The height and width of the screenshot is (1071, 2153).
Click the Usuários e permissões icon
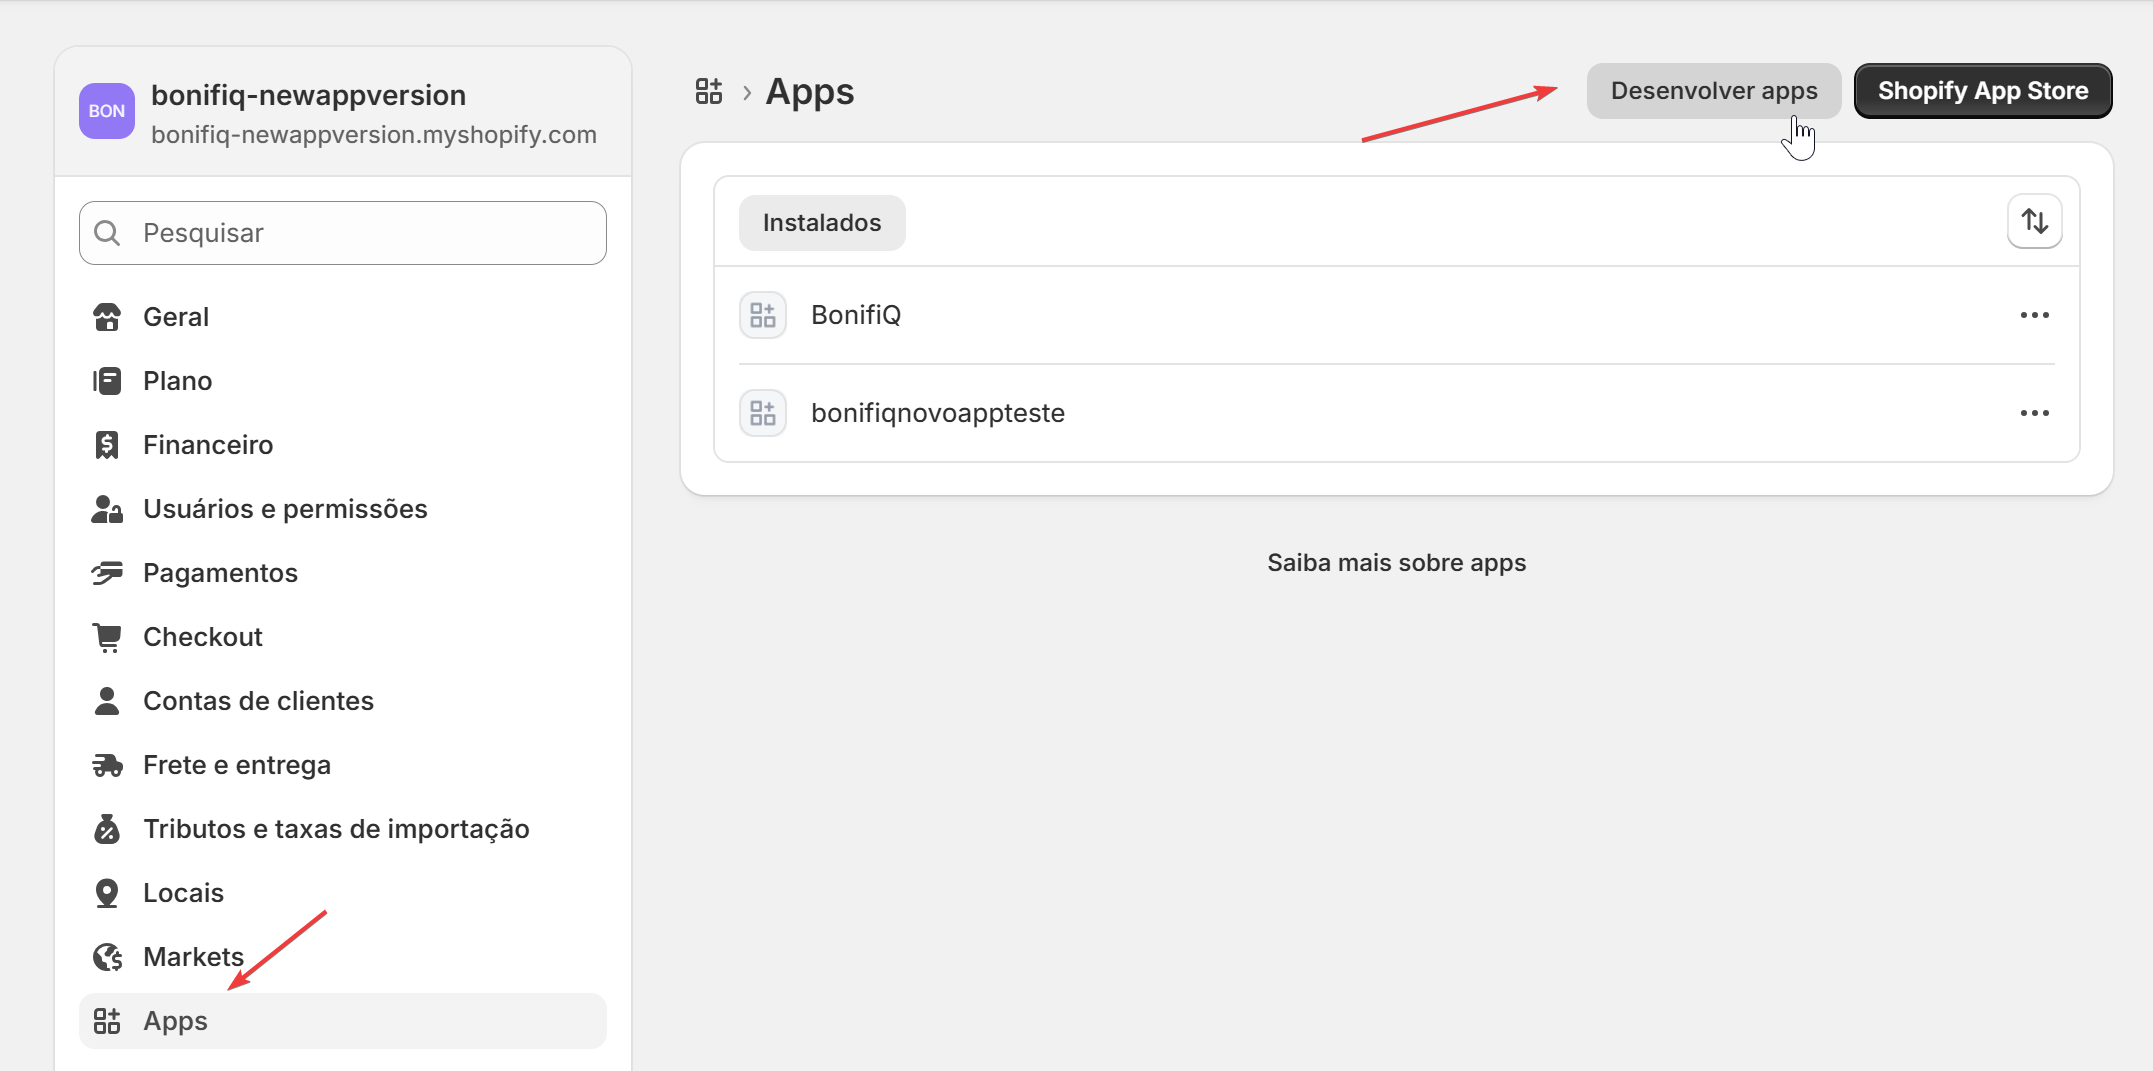(x=107, y=509)
